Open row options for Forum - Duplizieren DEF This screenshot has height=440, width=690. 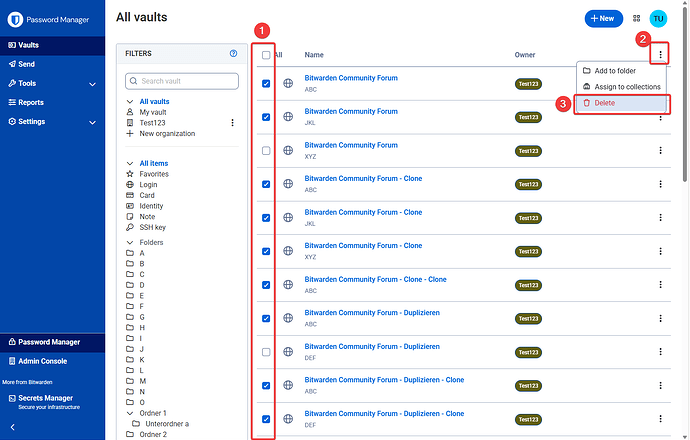point(660,352)
